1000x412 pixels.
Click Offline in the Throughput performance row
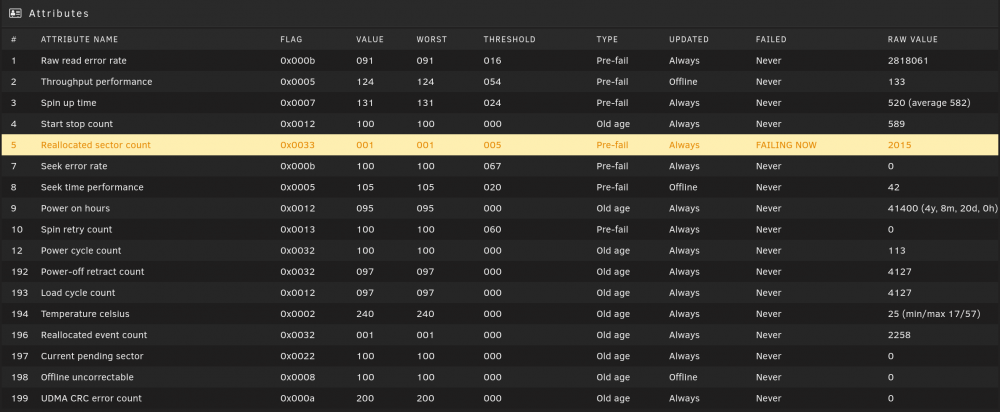pyautogui.click(x=683, y=82)
